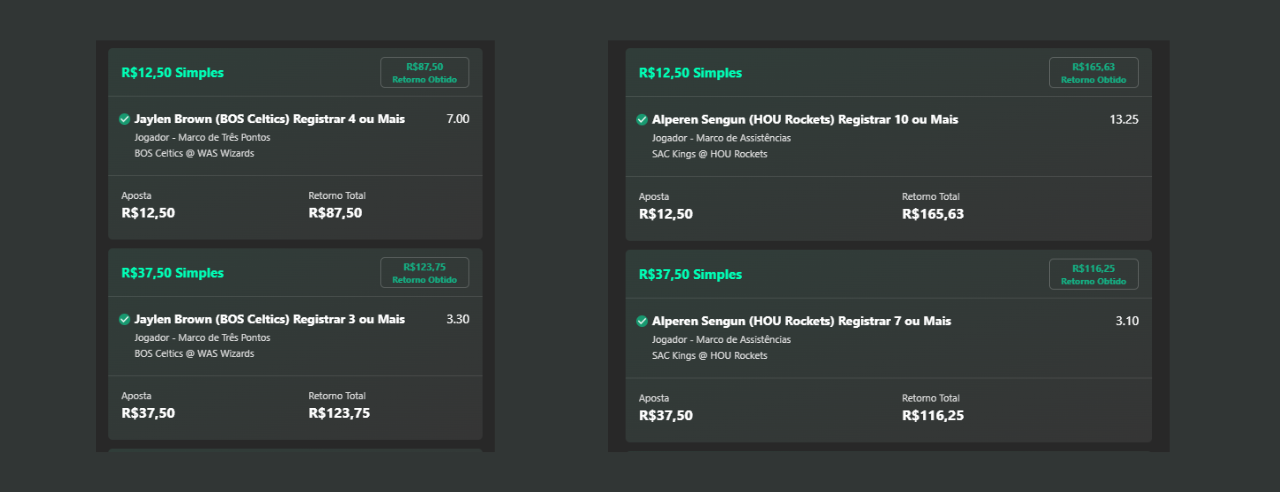Click the 13.25 odds value
This screenshot has height=492, width=1280.
(1123, 120)
